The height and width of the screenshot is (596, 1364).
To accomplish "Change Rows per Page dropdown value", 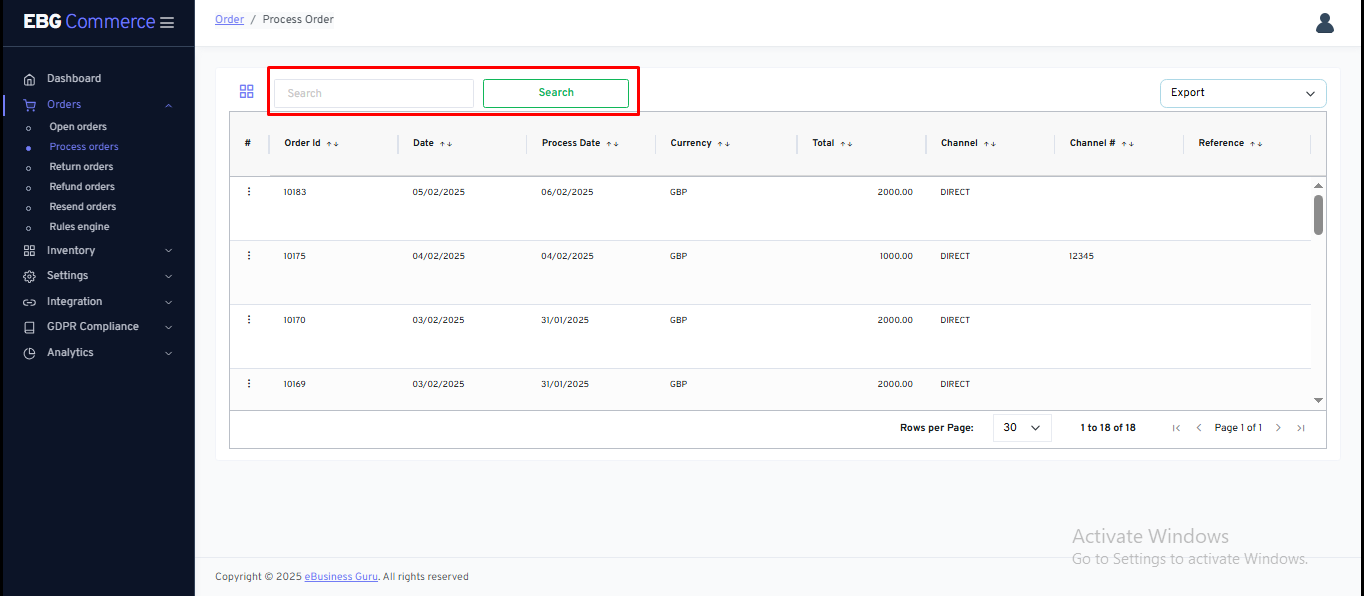I will (x=1021, y=428).
